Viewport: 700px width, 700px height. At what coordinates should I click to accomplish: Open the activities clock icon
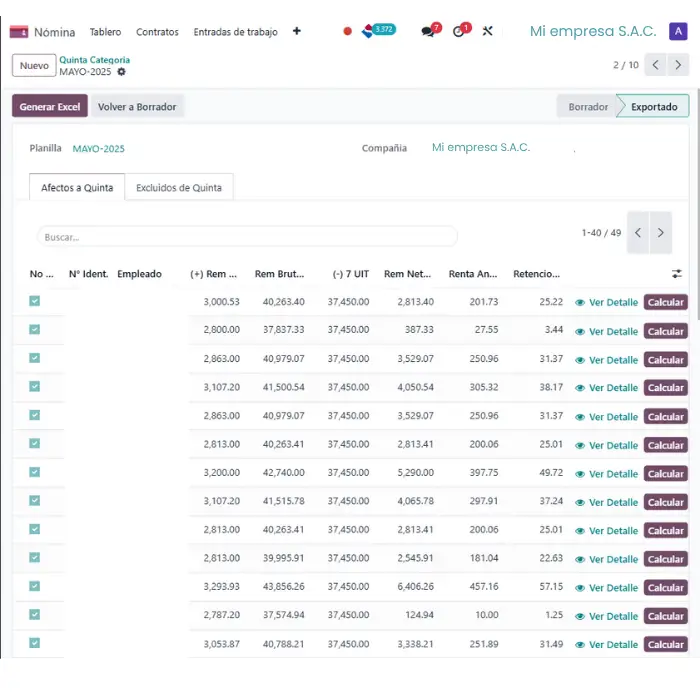[x=459, y=31]
